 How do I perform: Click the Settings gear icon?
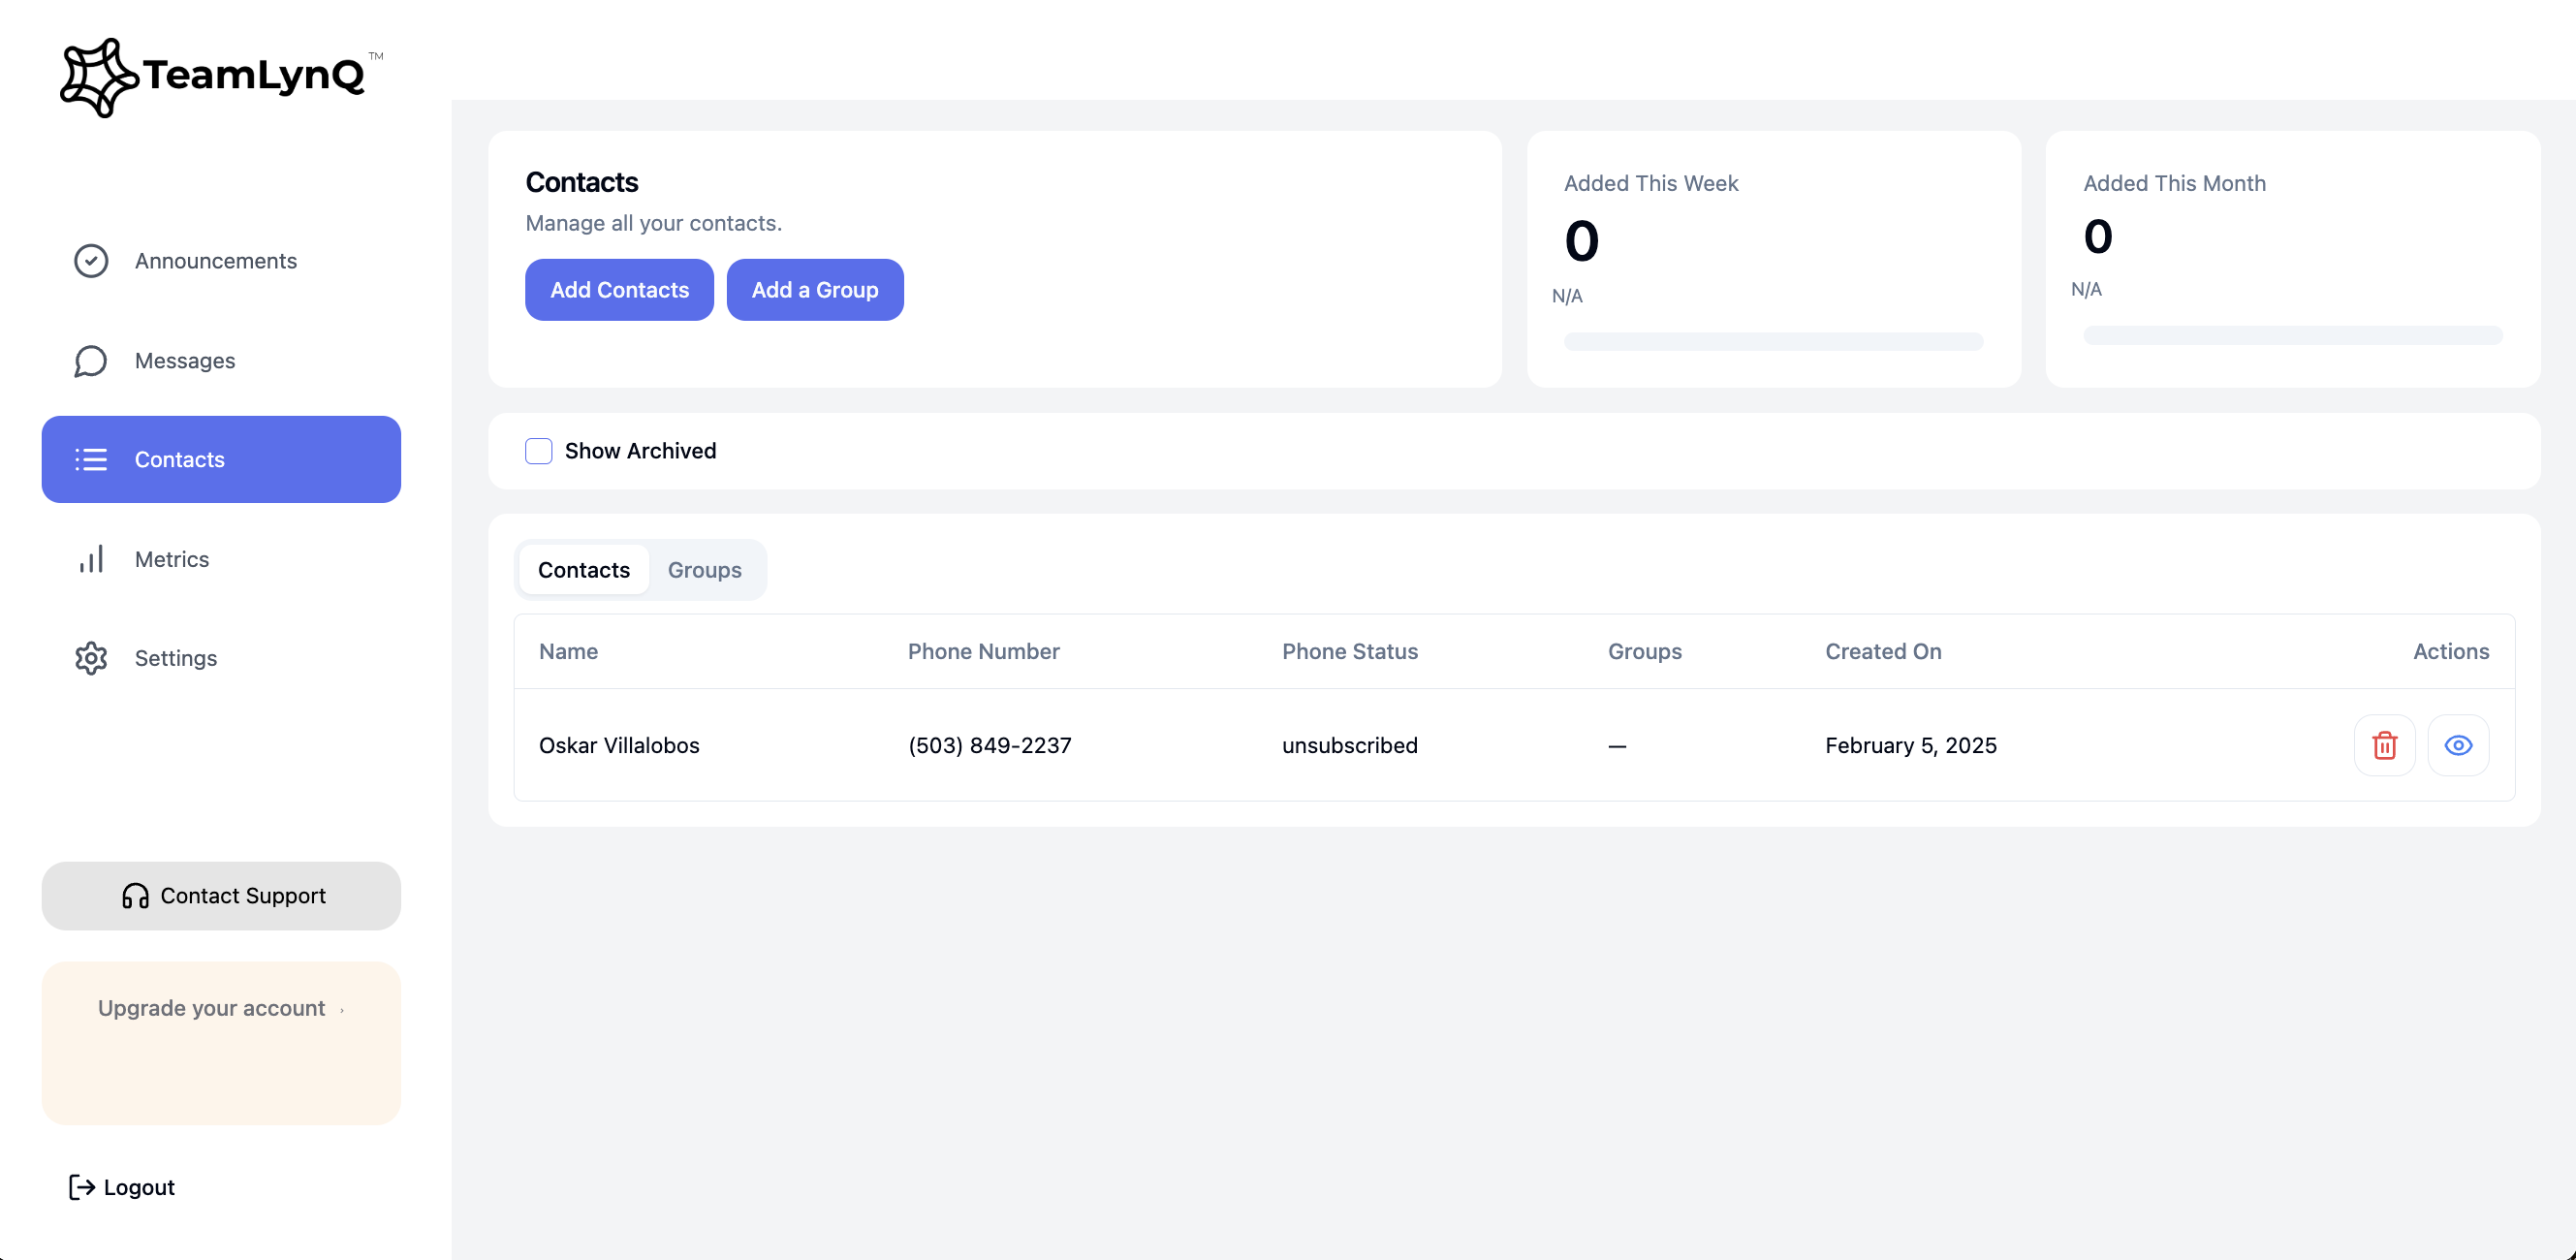tap(91, 658)
